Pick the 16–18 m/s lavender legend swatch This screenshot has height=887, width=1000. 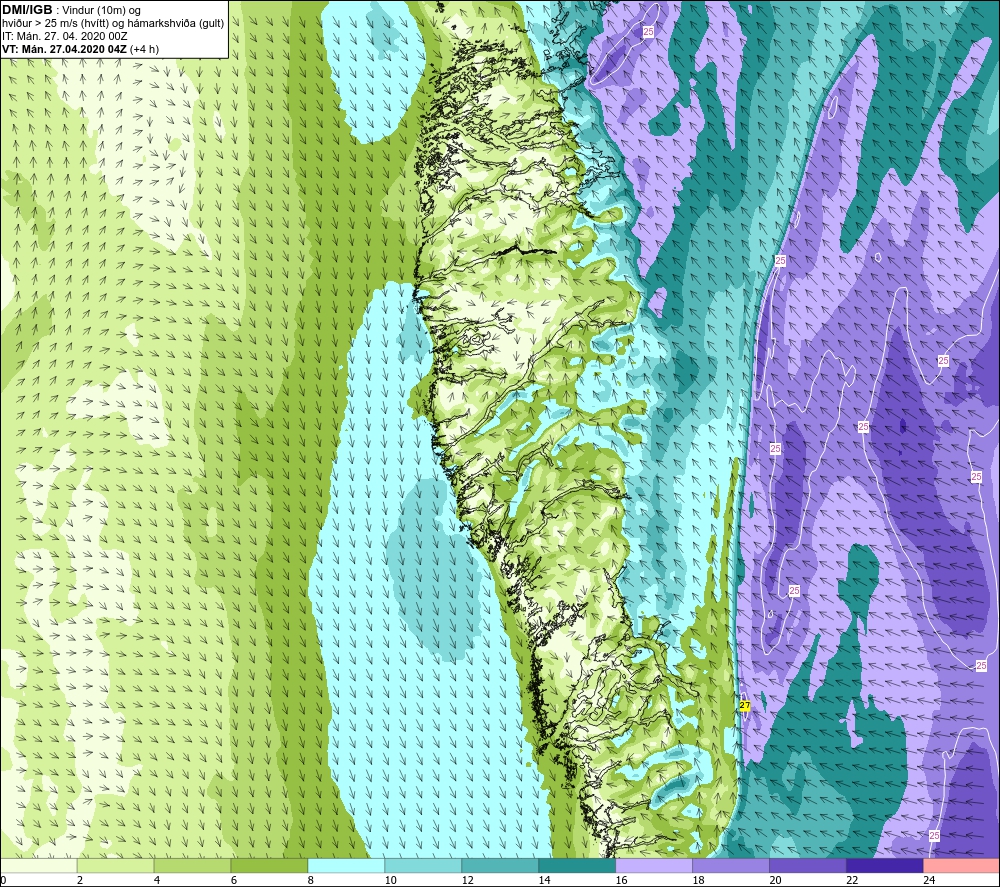[x=654, y=866]
